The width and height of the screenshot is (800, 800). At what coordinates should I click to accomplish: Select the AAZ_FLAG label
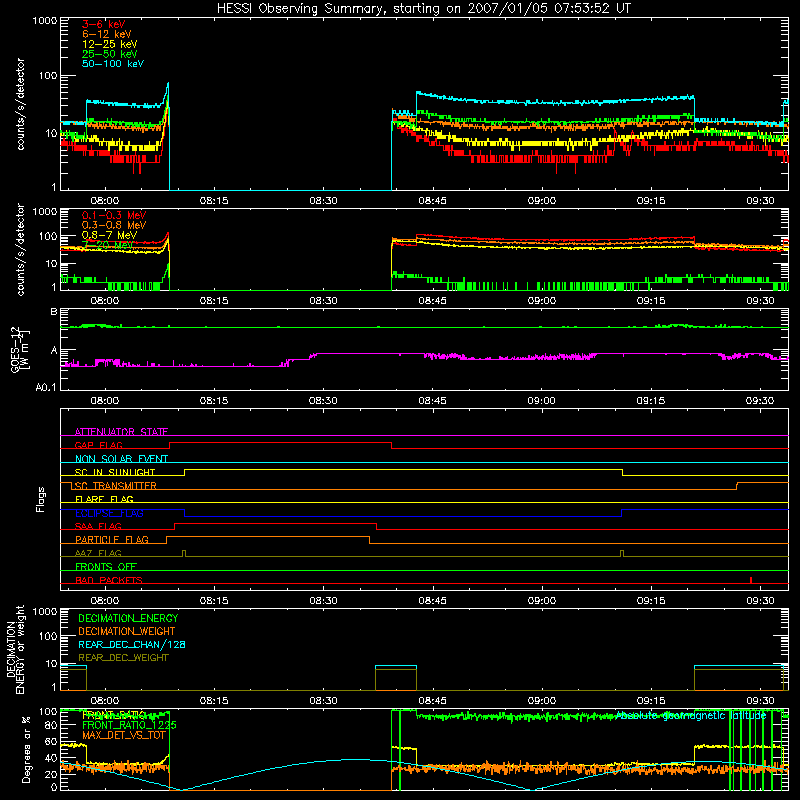98,554
